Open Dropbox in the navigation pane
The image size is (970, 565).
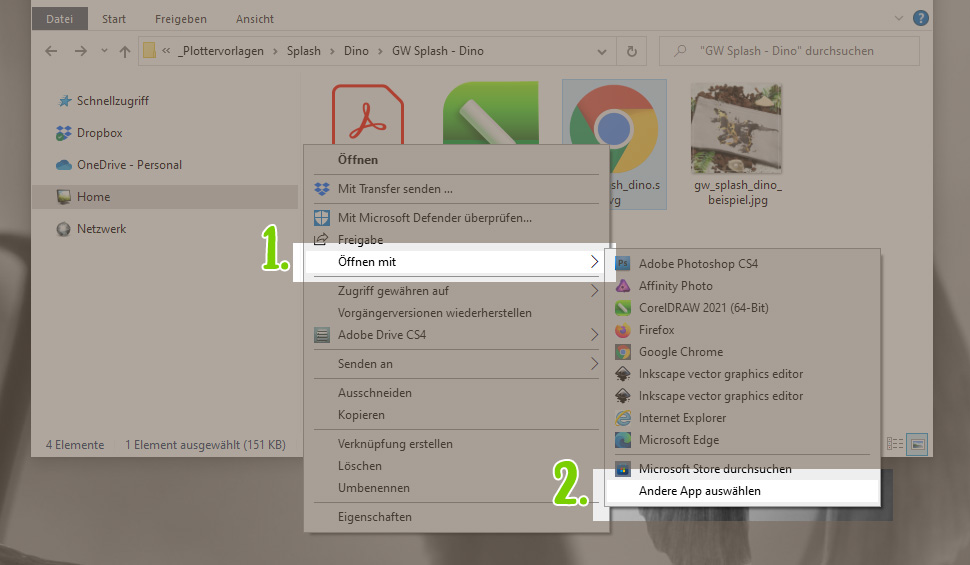99,133
